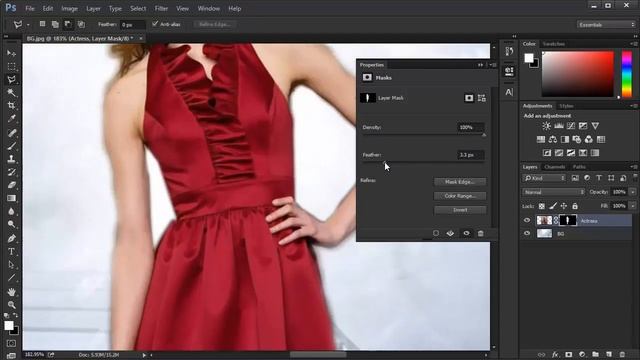Open the Layers panel flyout menu
Image resolution: width=640 pixels, height=360 pixels.
[634, 167]
